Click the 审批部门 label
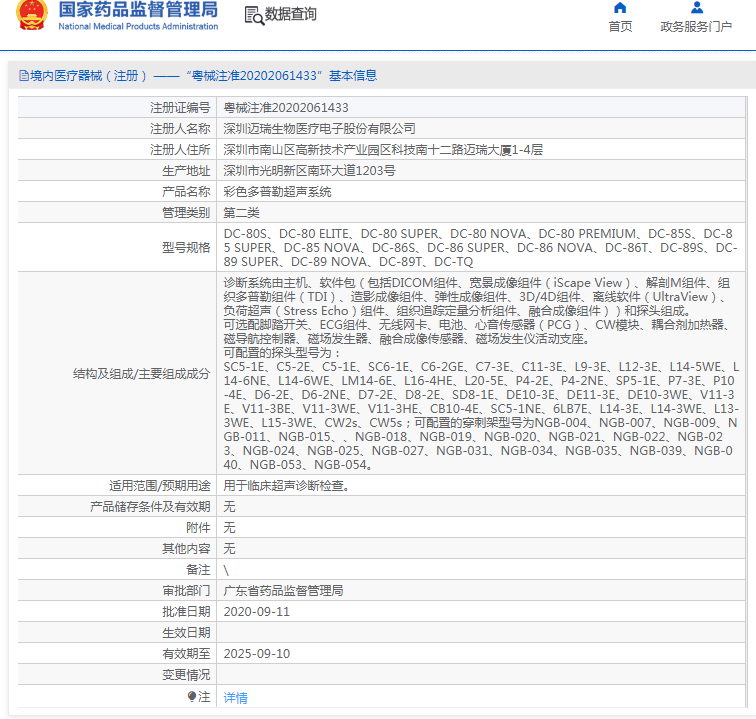The image size is (756, 719). click(186, 591)
